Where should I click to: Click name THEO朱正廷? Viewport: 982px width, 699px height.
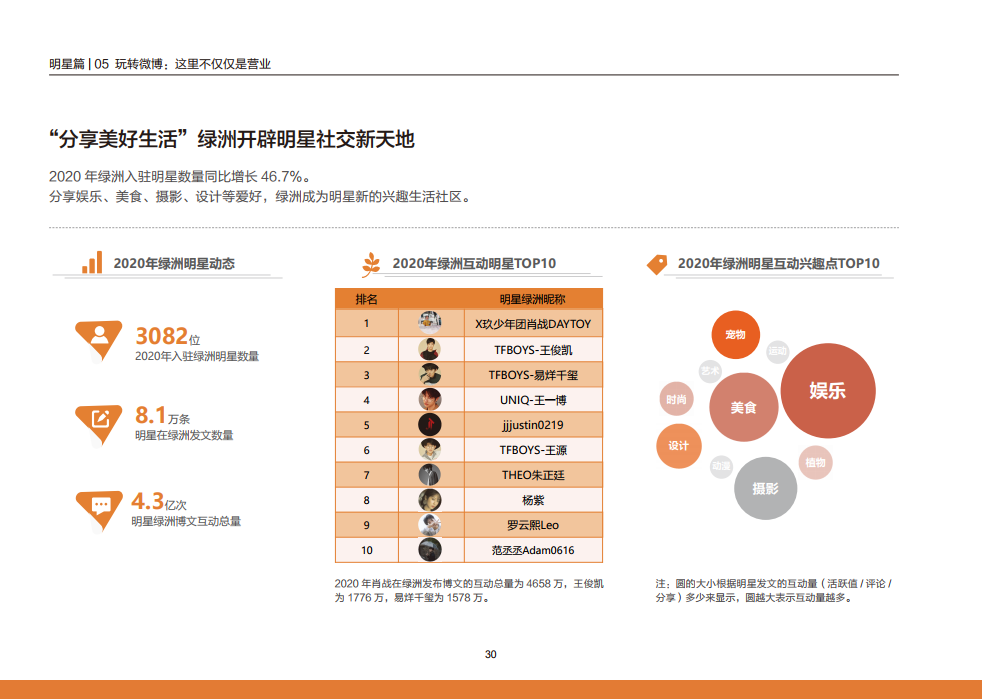point(533,475)
